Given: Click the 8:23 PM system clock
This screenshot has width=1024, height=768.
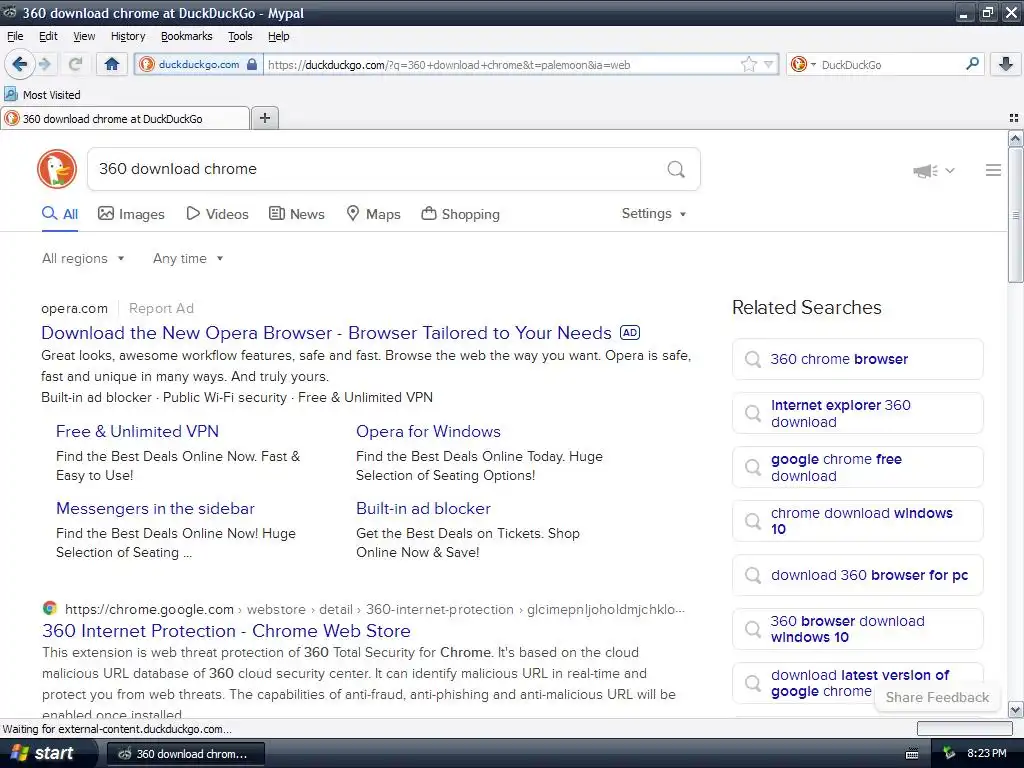Looking at the screenshot, I should (987, 754).
